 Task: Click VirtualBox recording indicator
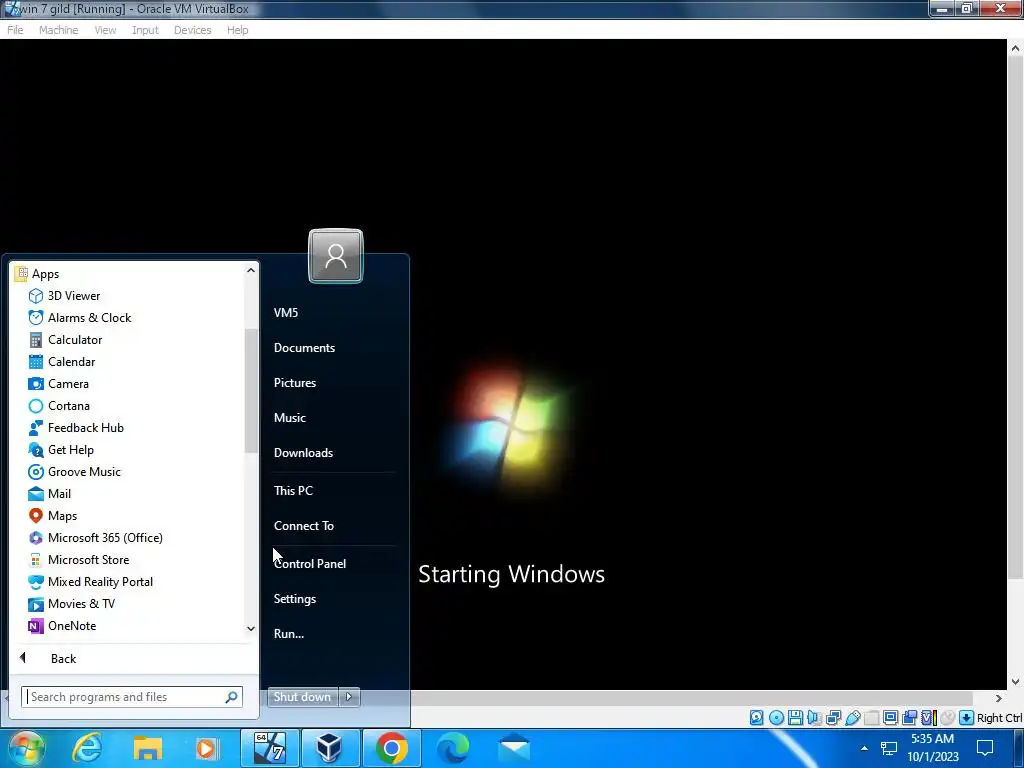tap(909, 718)
